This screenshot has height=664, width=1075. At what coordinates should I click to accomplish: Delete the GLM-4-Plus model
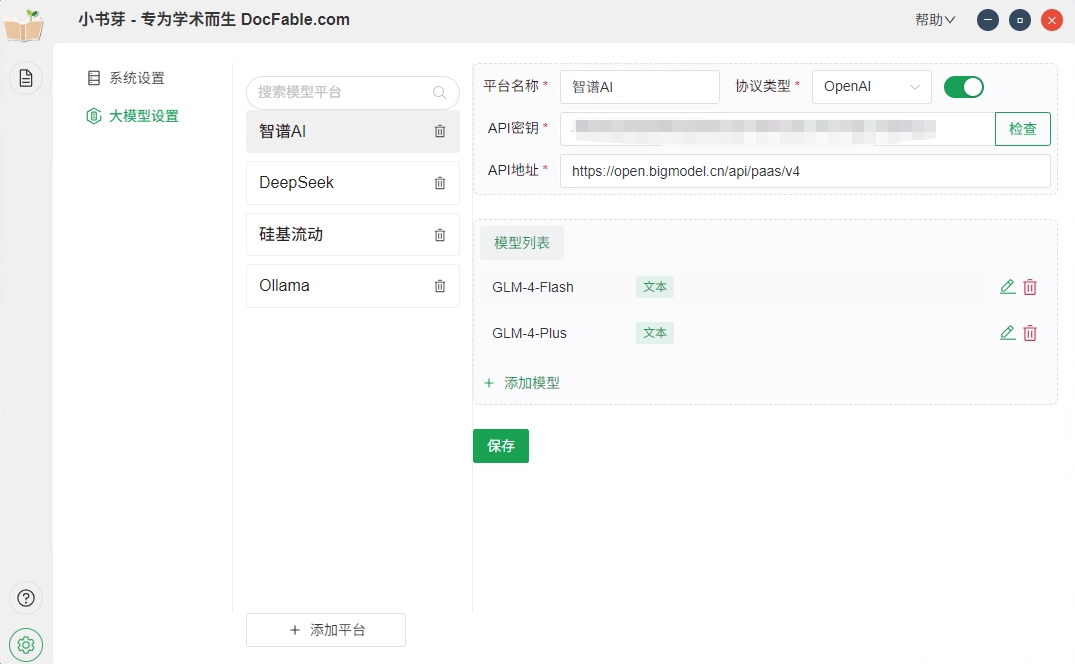point(1030,333)
